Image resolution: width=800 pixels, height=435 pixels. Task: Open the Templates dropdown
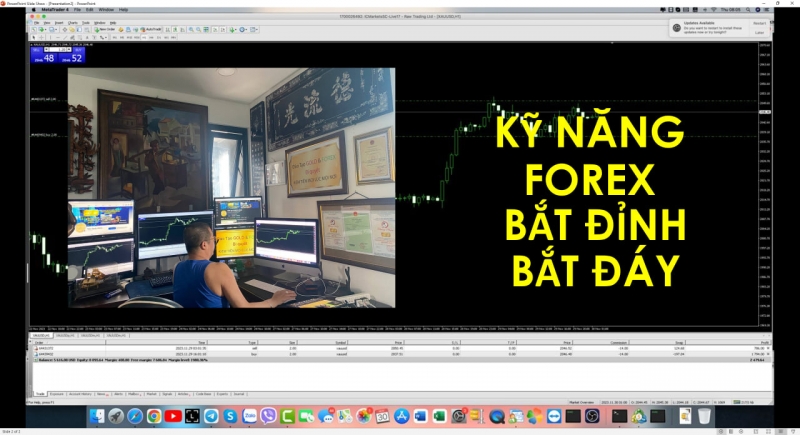pyautogui.click(x=253, y=30)
